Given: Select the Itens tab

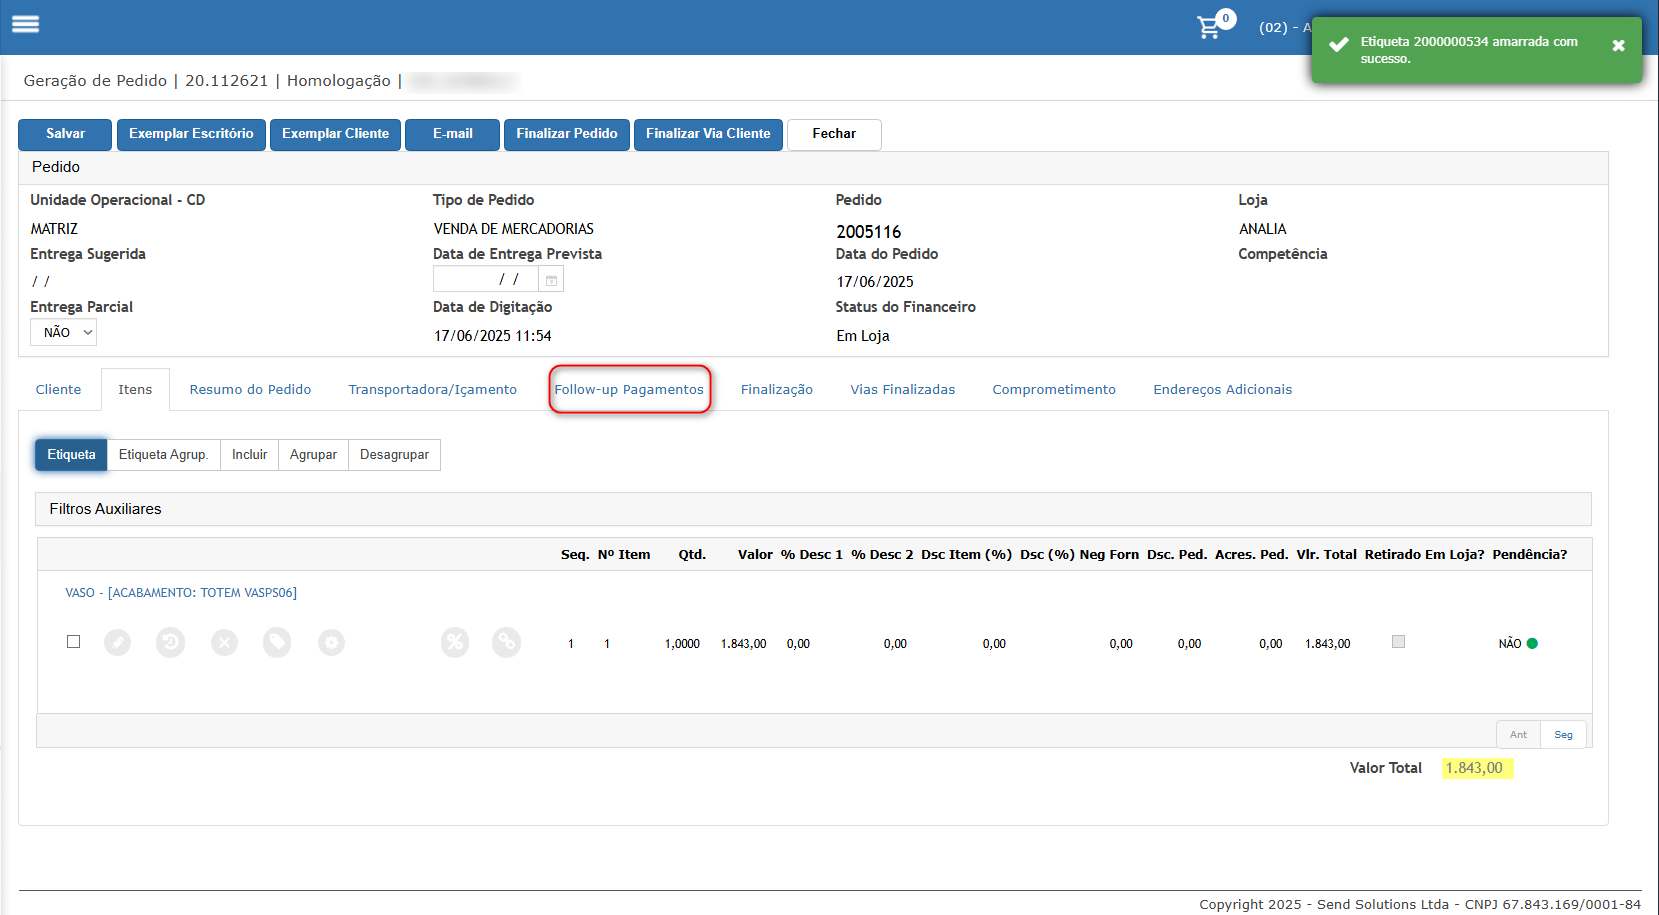Looking at the screenshot, I should pos(135,389).
